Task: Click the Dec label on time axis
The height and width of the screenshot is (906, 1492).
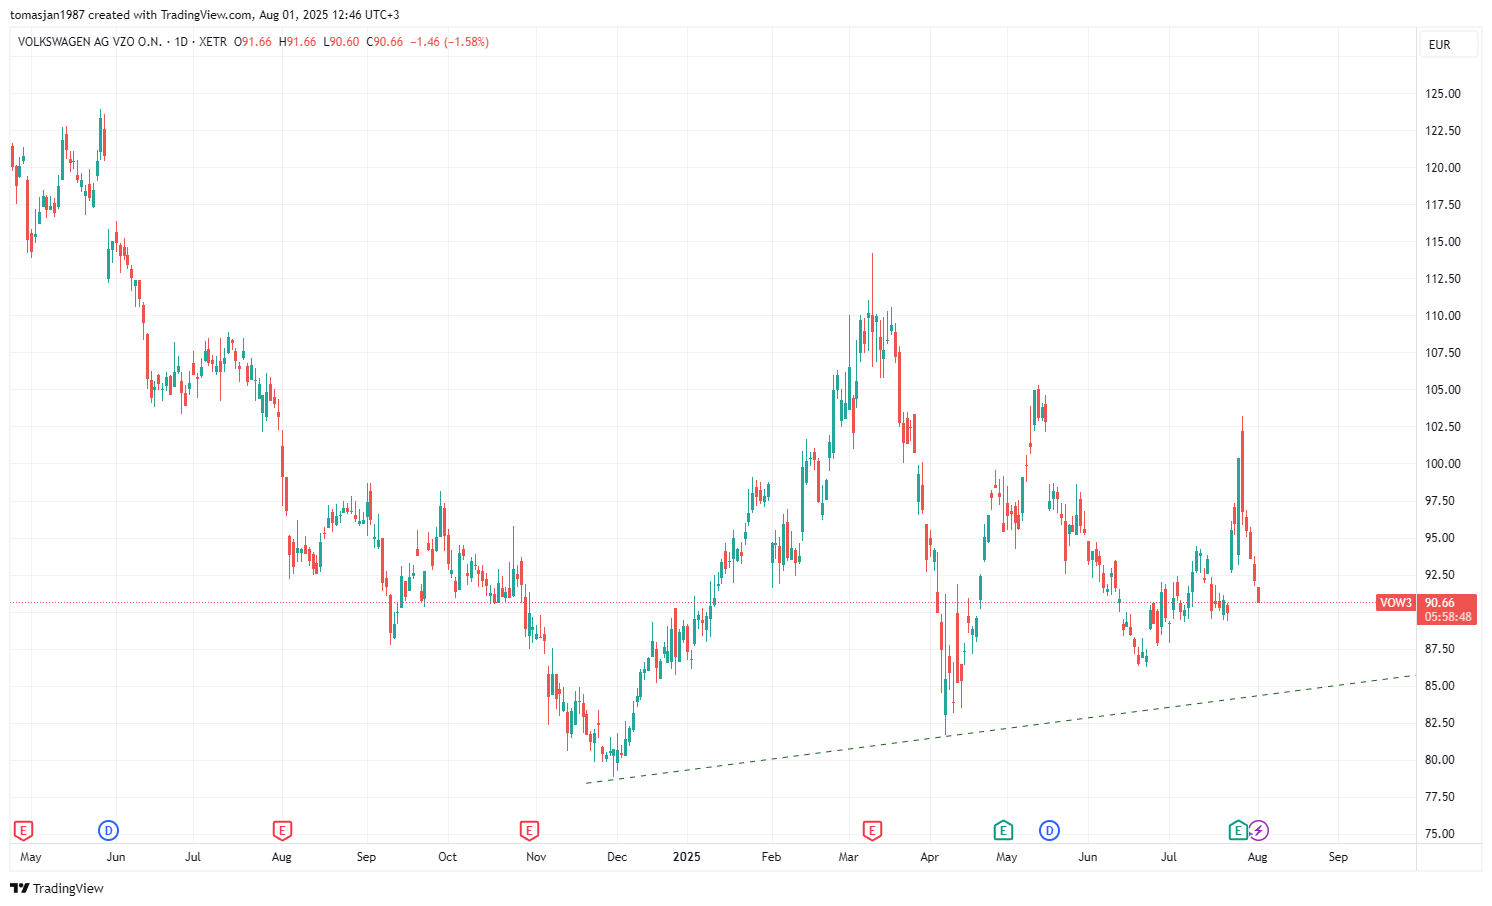Action: [x=617, y=857]
